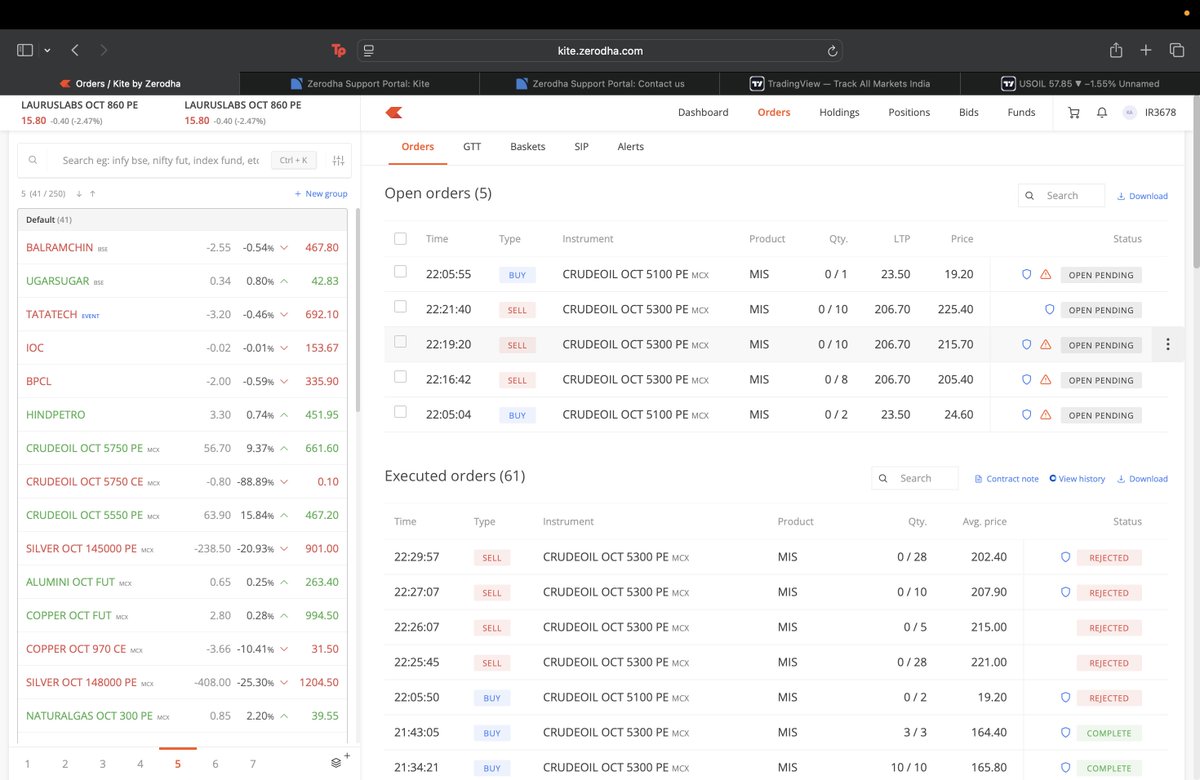Open the notifications bell
The width and height of the screenshot is (1200, 780).
1102,113
